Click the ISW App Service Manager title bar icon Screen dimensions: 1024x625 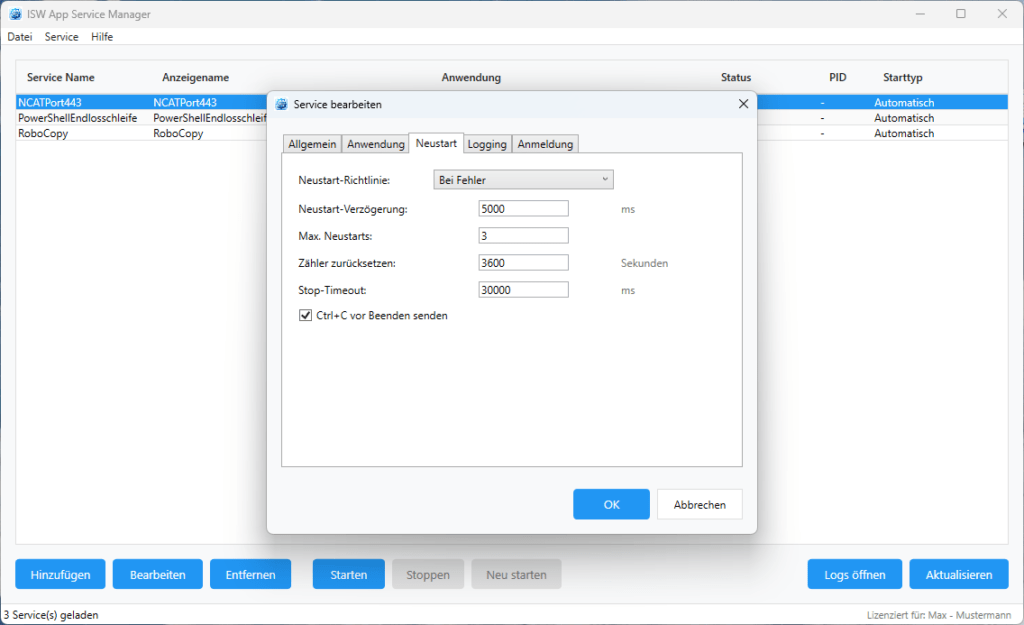click(x=14, y=14)
